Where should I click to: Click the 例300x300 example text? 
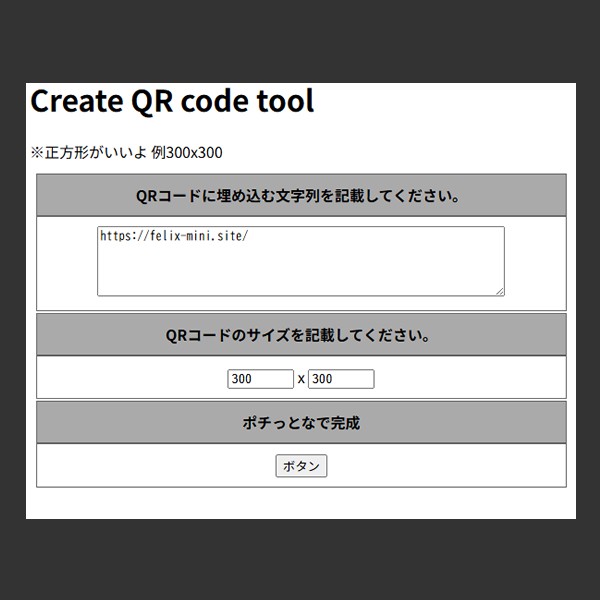point(187,153)
